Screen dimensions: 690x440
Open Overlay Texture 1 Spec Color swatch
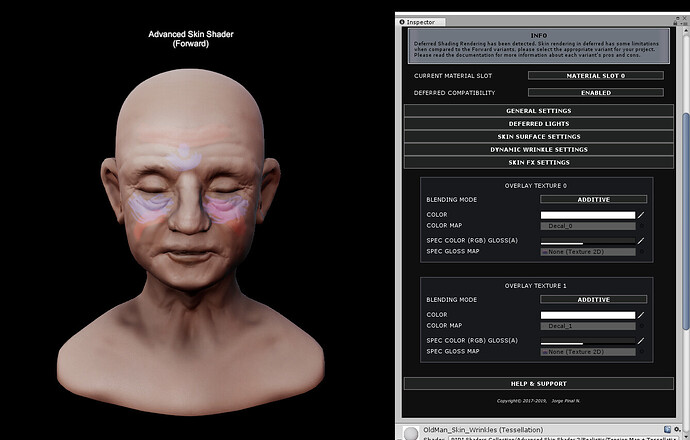coord(588,341)
